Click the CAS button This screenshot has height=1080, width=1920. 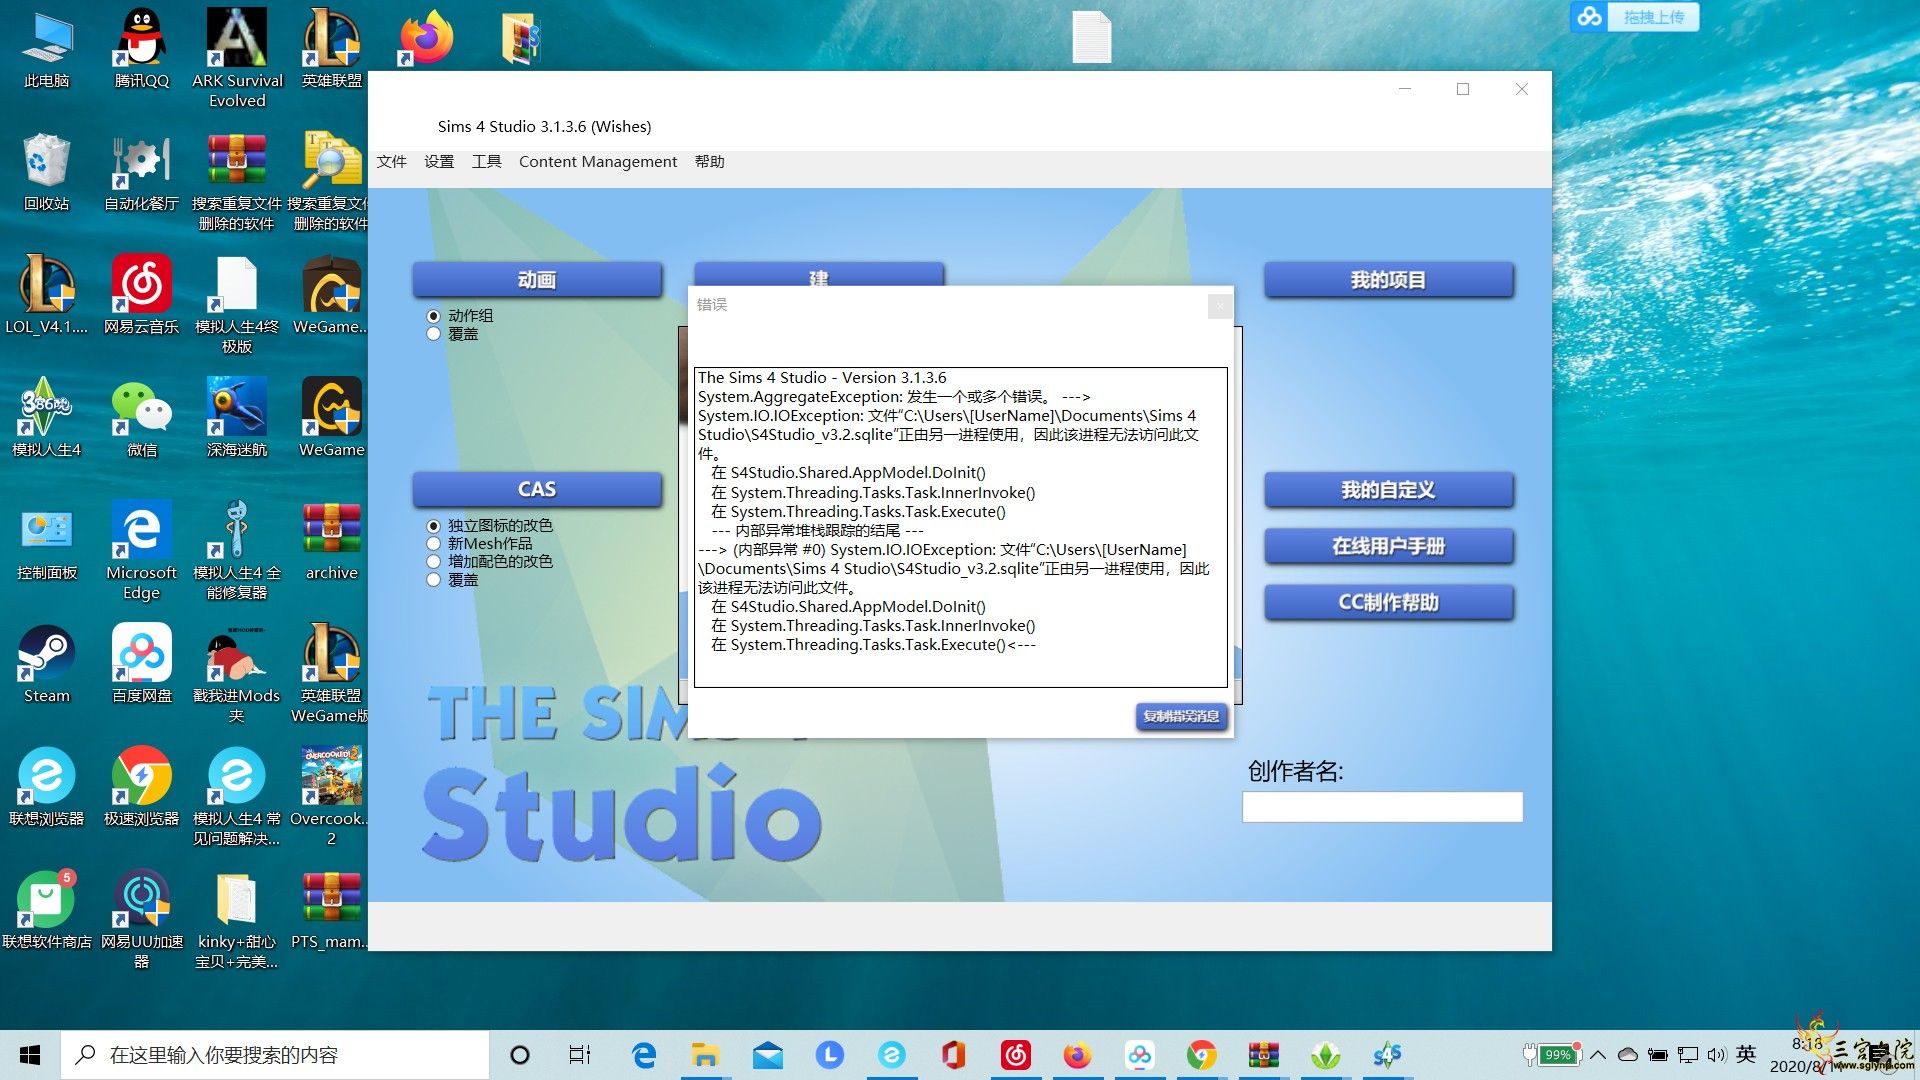coord(537,489)
